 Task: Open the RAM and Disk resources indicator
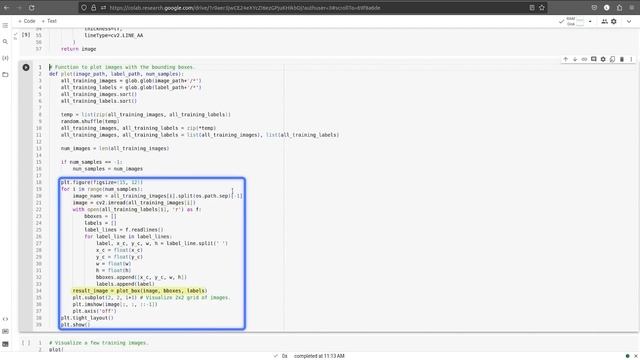click(x=576, y=21)
